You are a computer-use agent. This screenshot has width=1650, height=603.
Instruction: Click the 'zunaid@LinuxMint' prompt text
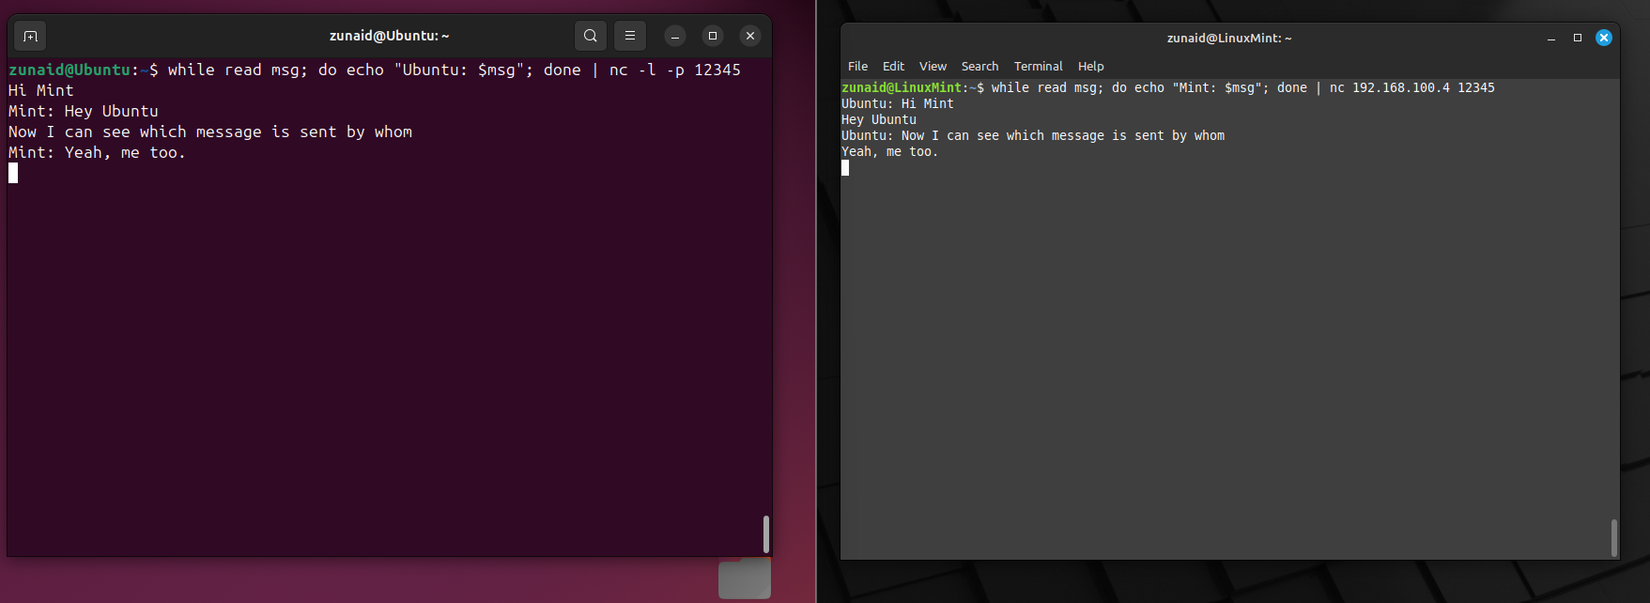click(x=902, y=88)
